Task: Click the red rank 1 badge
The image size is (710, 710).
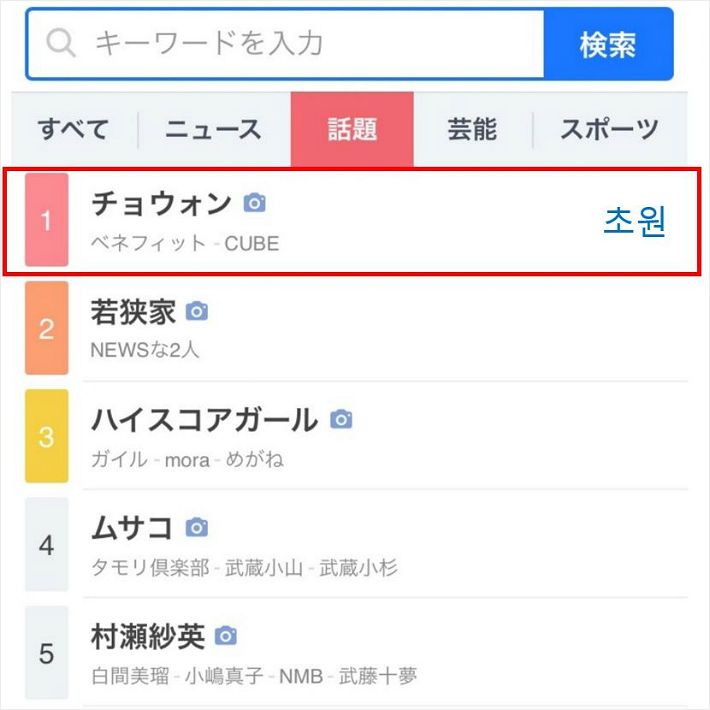Action: pyautogui.click(x=46, y=220)
